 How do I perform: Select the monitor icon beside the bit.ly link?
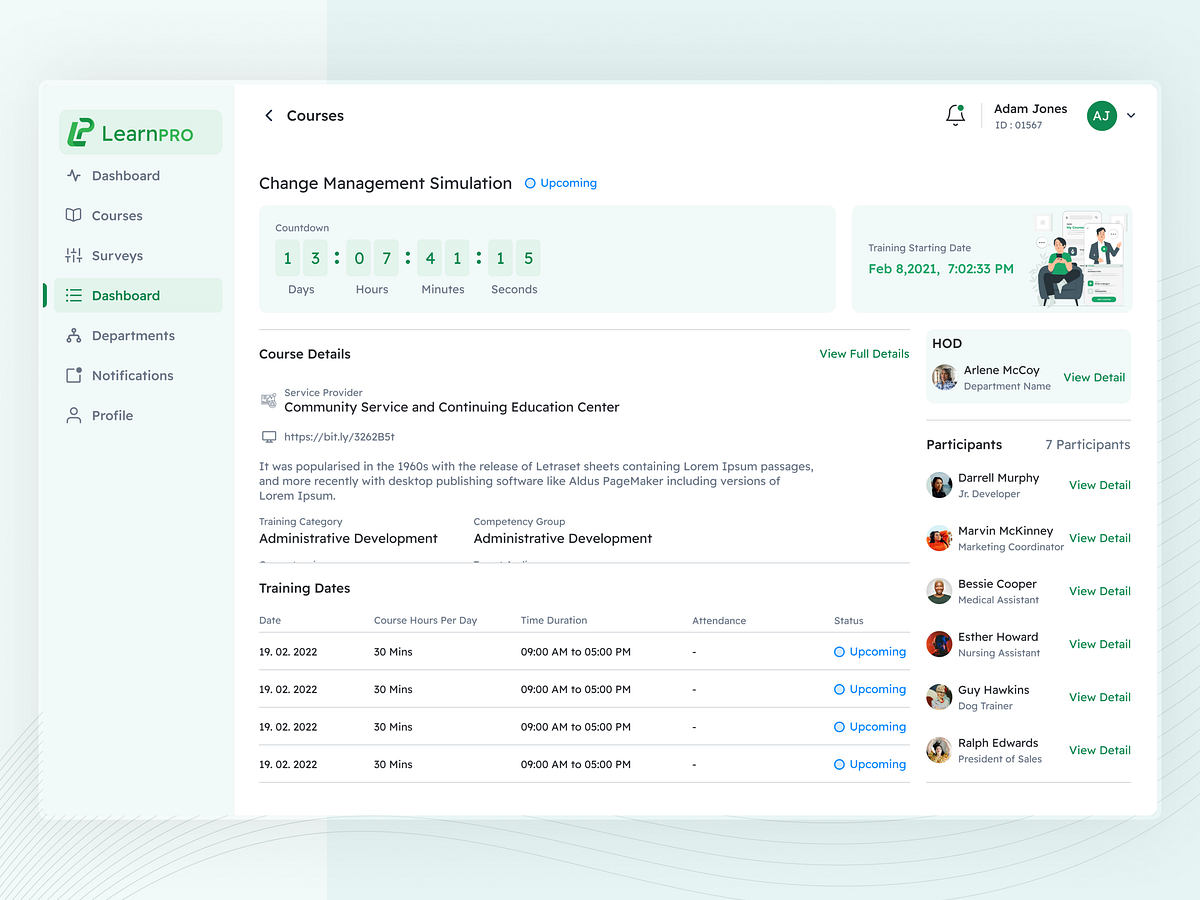click(268, 436)
